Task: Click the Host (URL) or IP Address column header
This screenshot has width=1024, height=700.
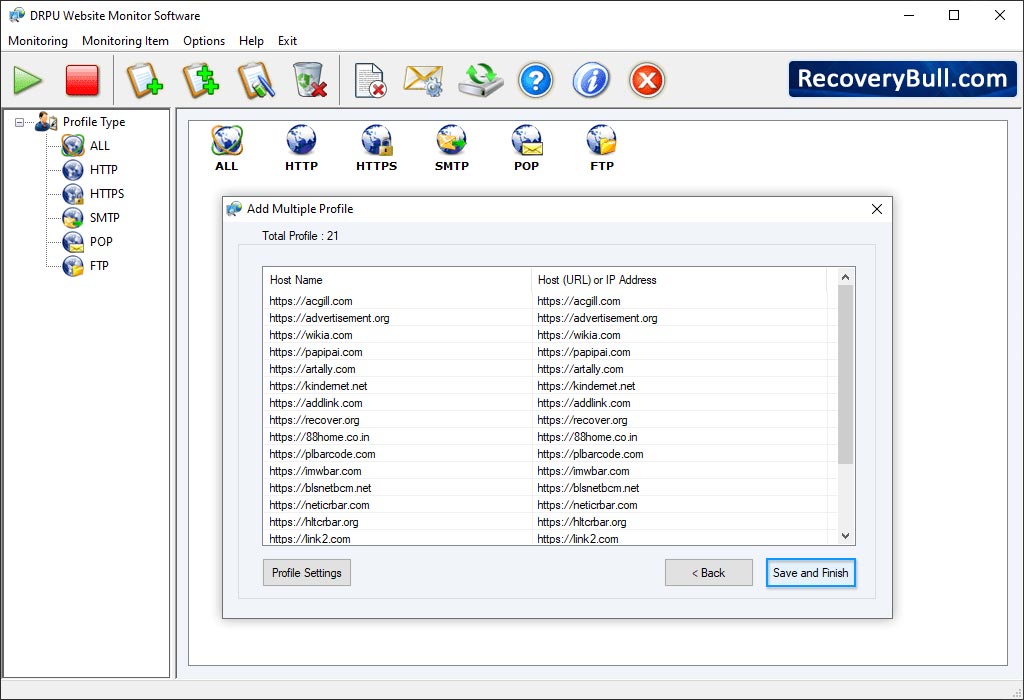Action: [x=679, y=280]
